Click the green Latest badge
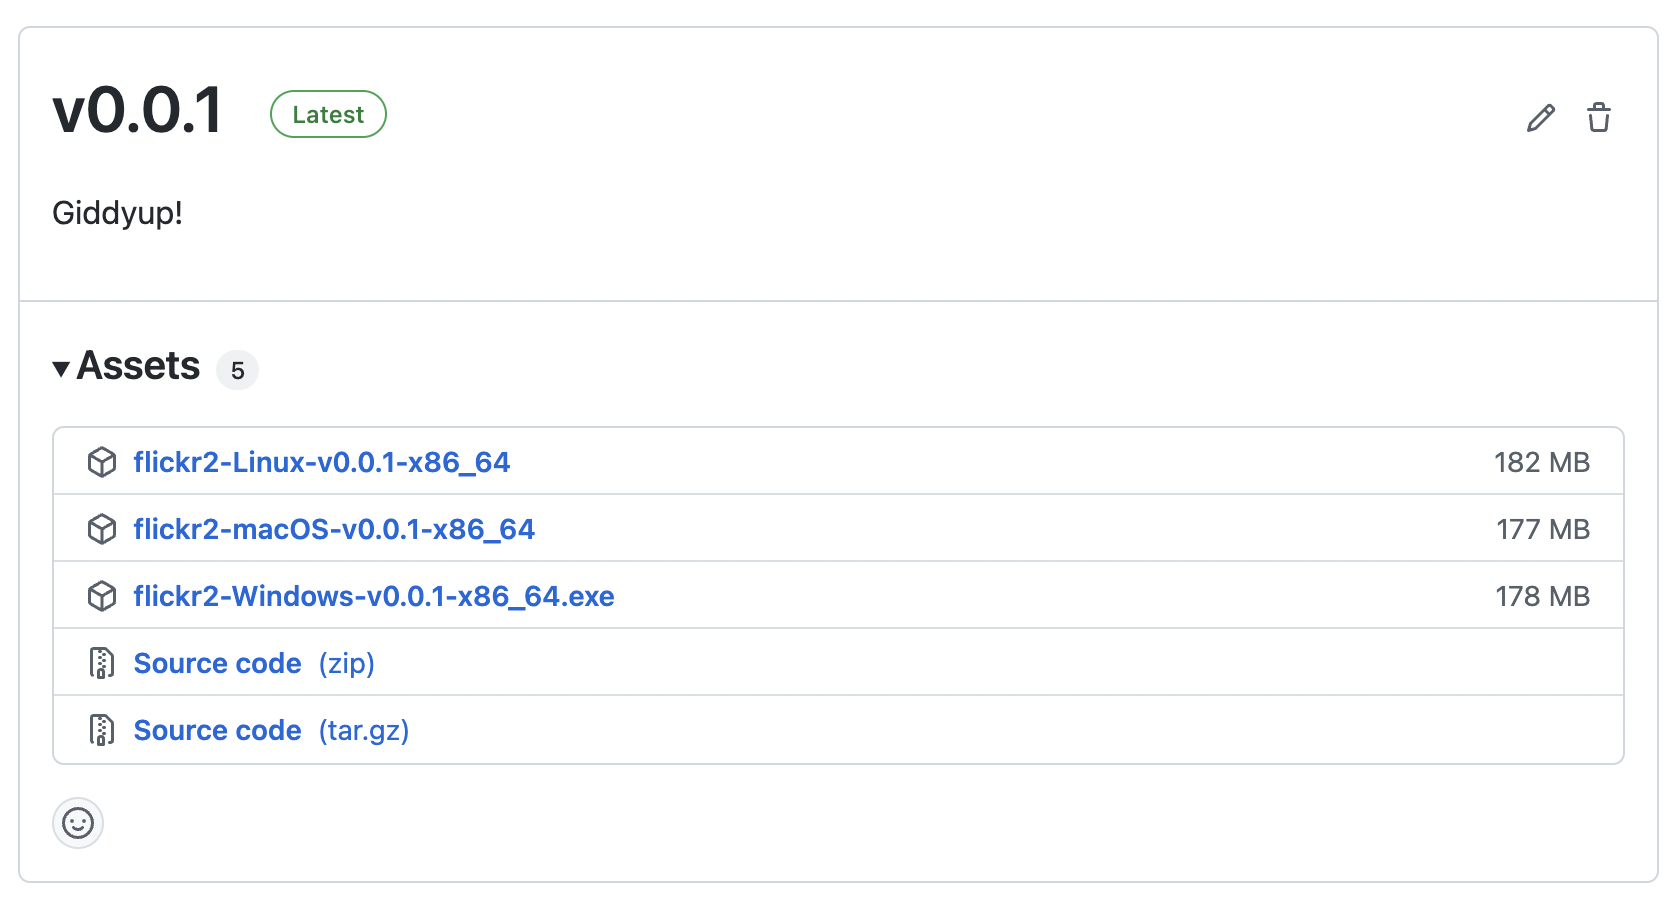This screenshot has height=904, width=1678. tap(328, 114)
